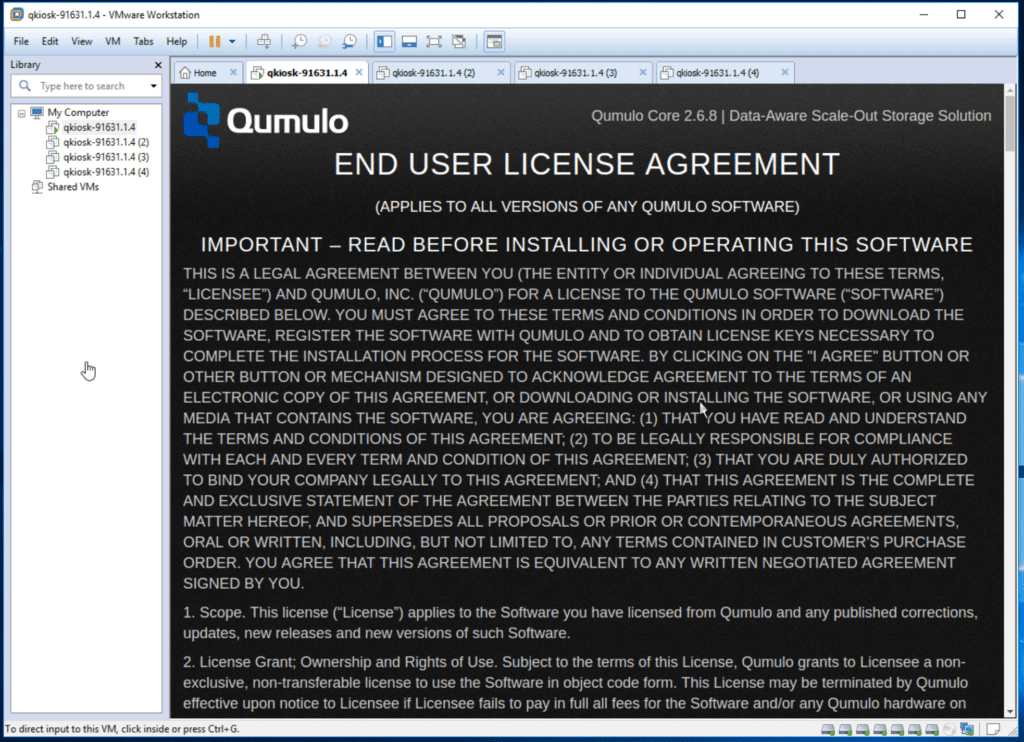
Task: Toggle the thumbnail bar view
Action: click(x=409, y=42)
